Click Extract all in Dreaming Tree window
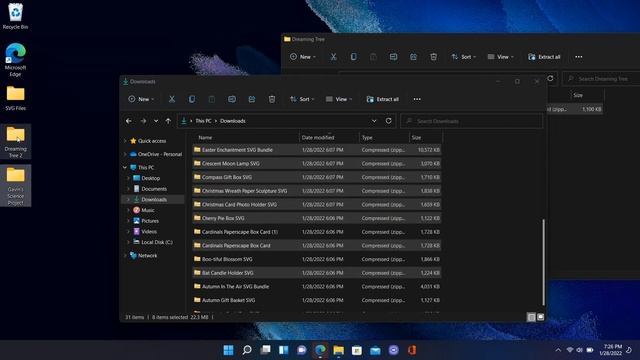Viewport: 640px width, 360px height. 544,57
